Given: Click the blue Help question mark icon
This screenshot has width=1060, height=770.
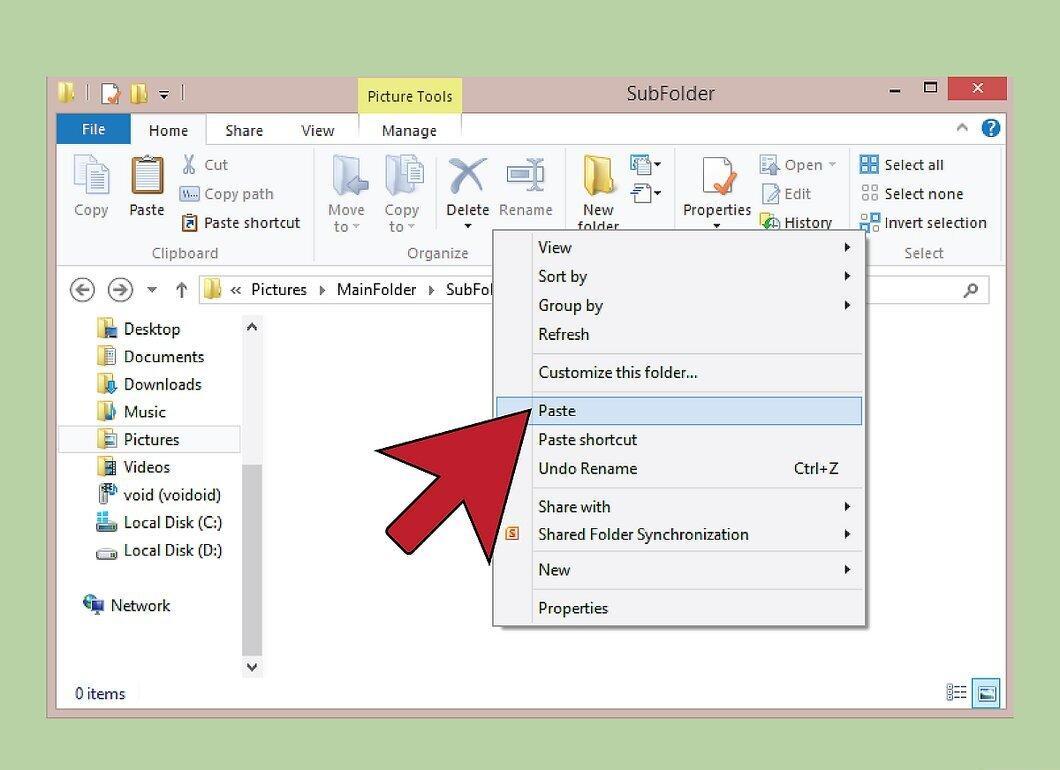Looking at the screenshot, I should point(990,128).
